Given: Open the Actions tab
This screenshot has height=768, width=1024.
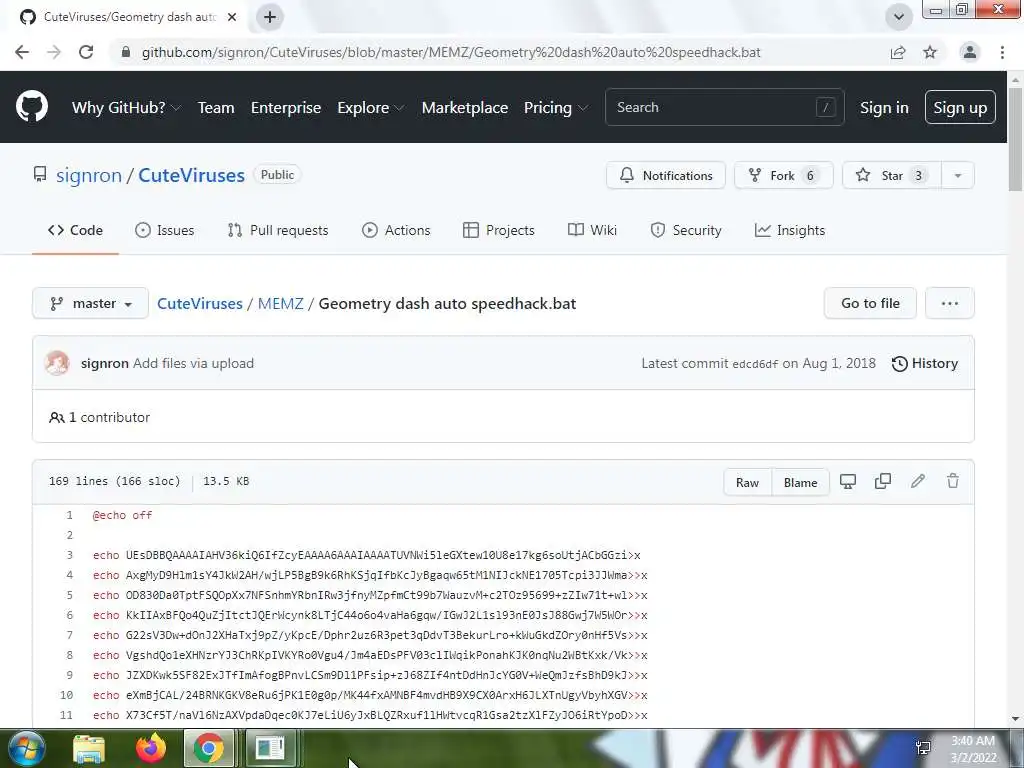Looking at the screenshot, I should pyautogui.click(x=396, y=231).
